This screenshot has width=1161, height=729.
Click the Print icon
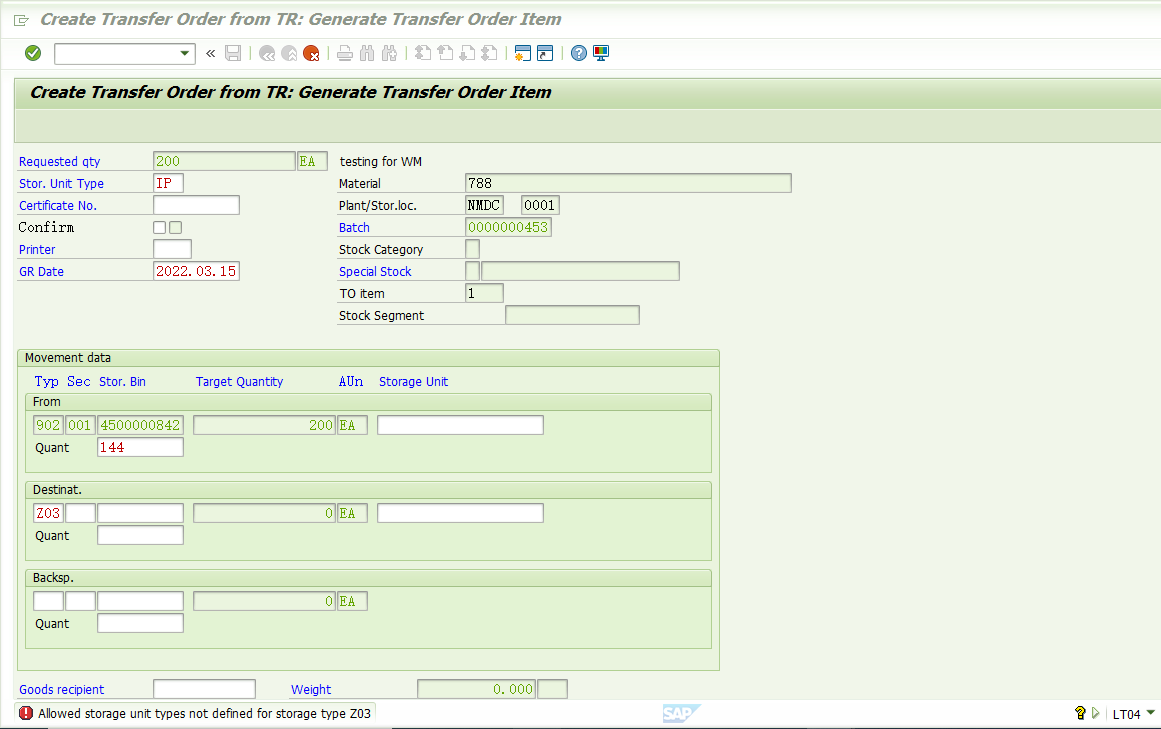(344, 53)
